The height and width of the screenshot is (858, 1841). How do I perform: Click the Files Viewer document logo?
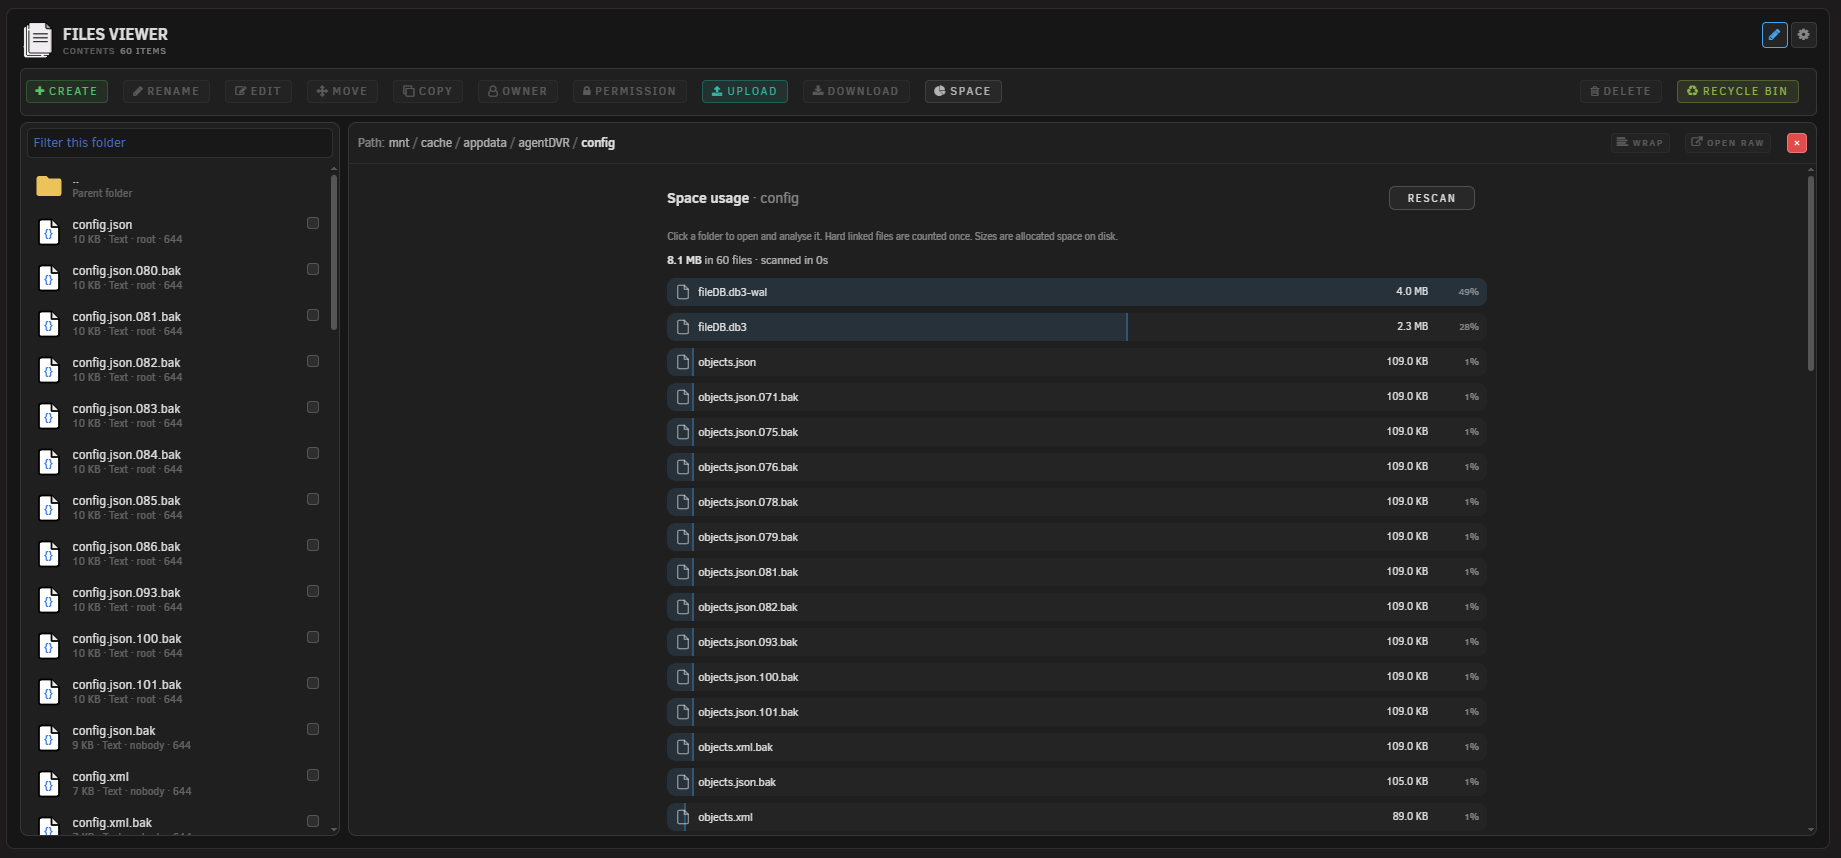(38, 40)
